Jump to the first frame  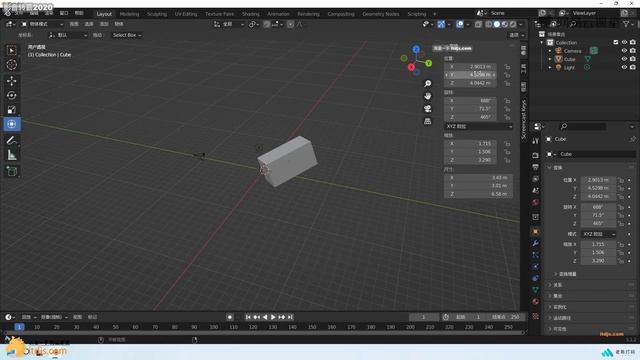pyautogui.click(x=248, y=317)
